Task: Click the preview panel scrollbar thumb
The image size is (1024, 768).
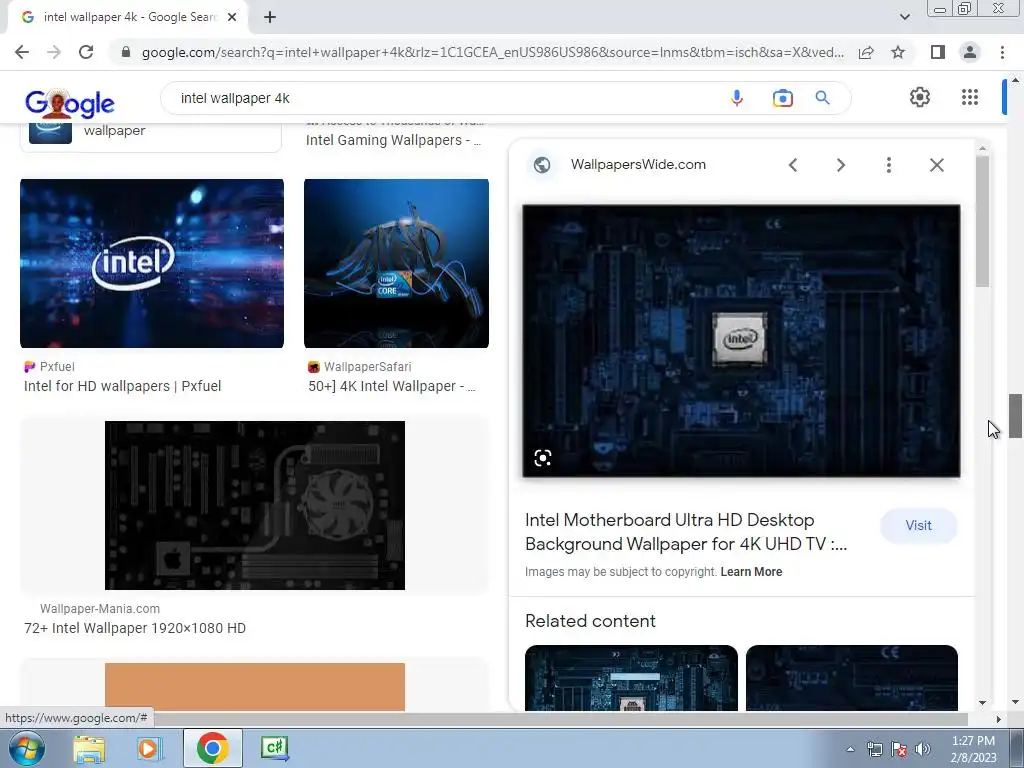Action: pyautogui.click(x=982, y=221)
